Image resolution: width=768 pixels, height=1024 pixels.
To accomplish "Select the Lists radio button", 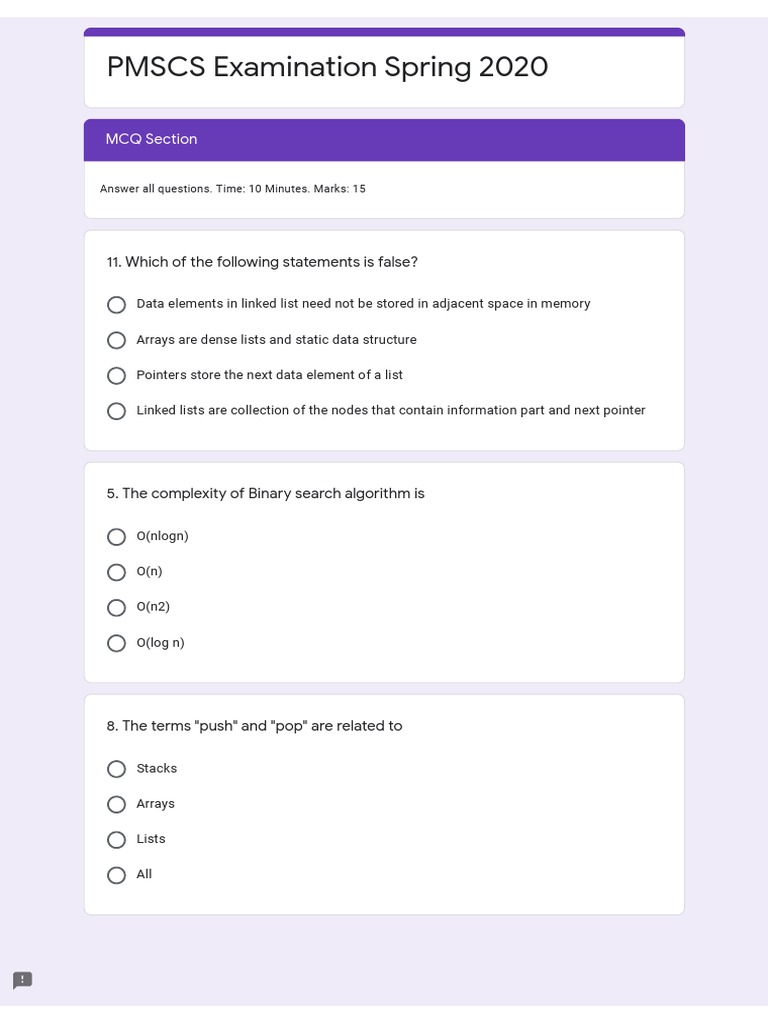I will pyautogui.click(x=117, y=840).
